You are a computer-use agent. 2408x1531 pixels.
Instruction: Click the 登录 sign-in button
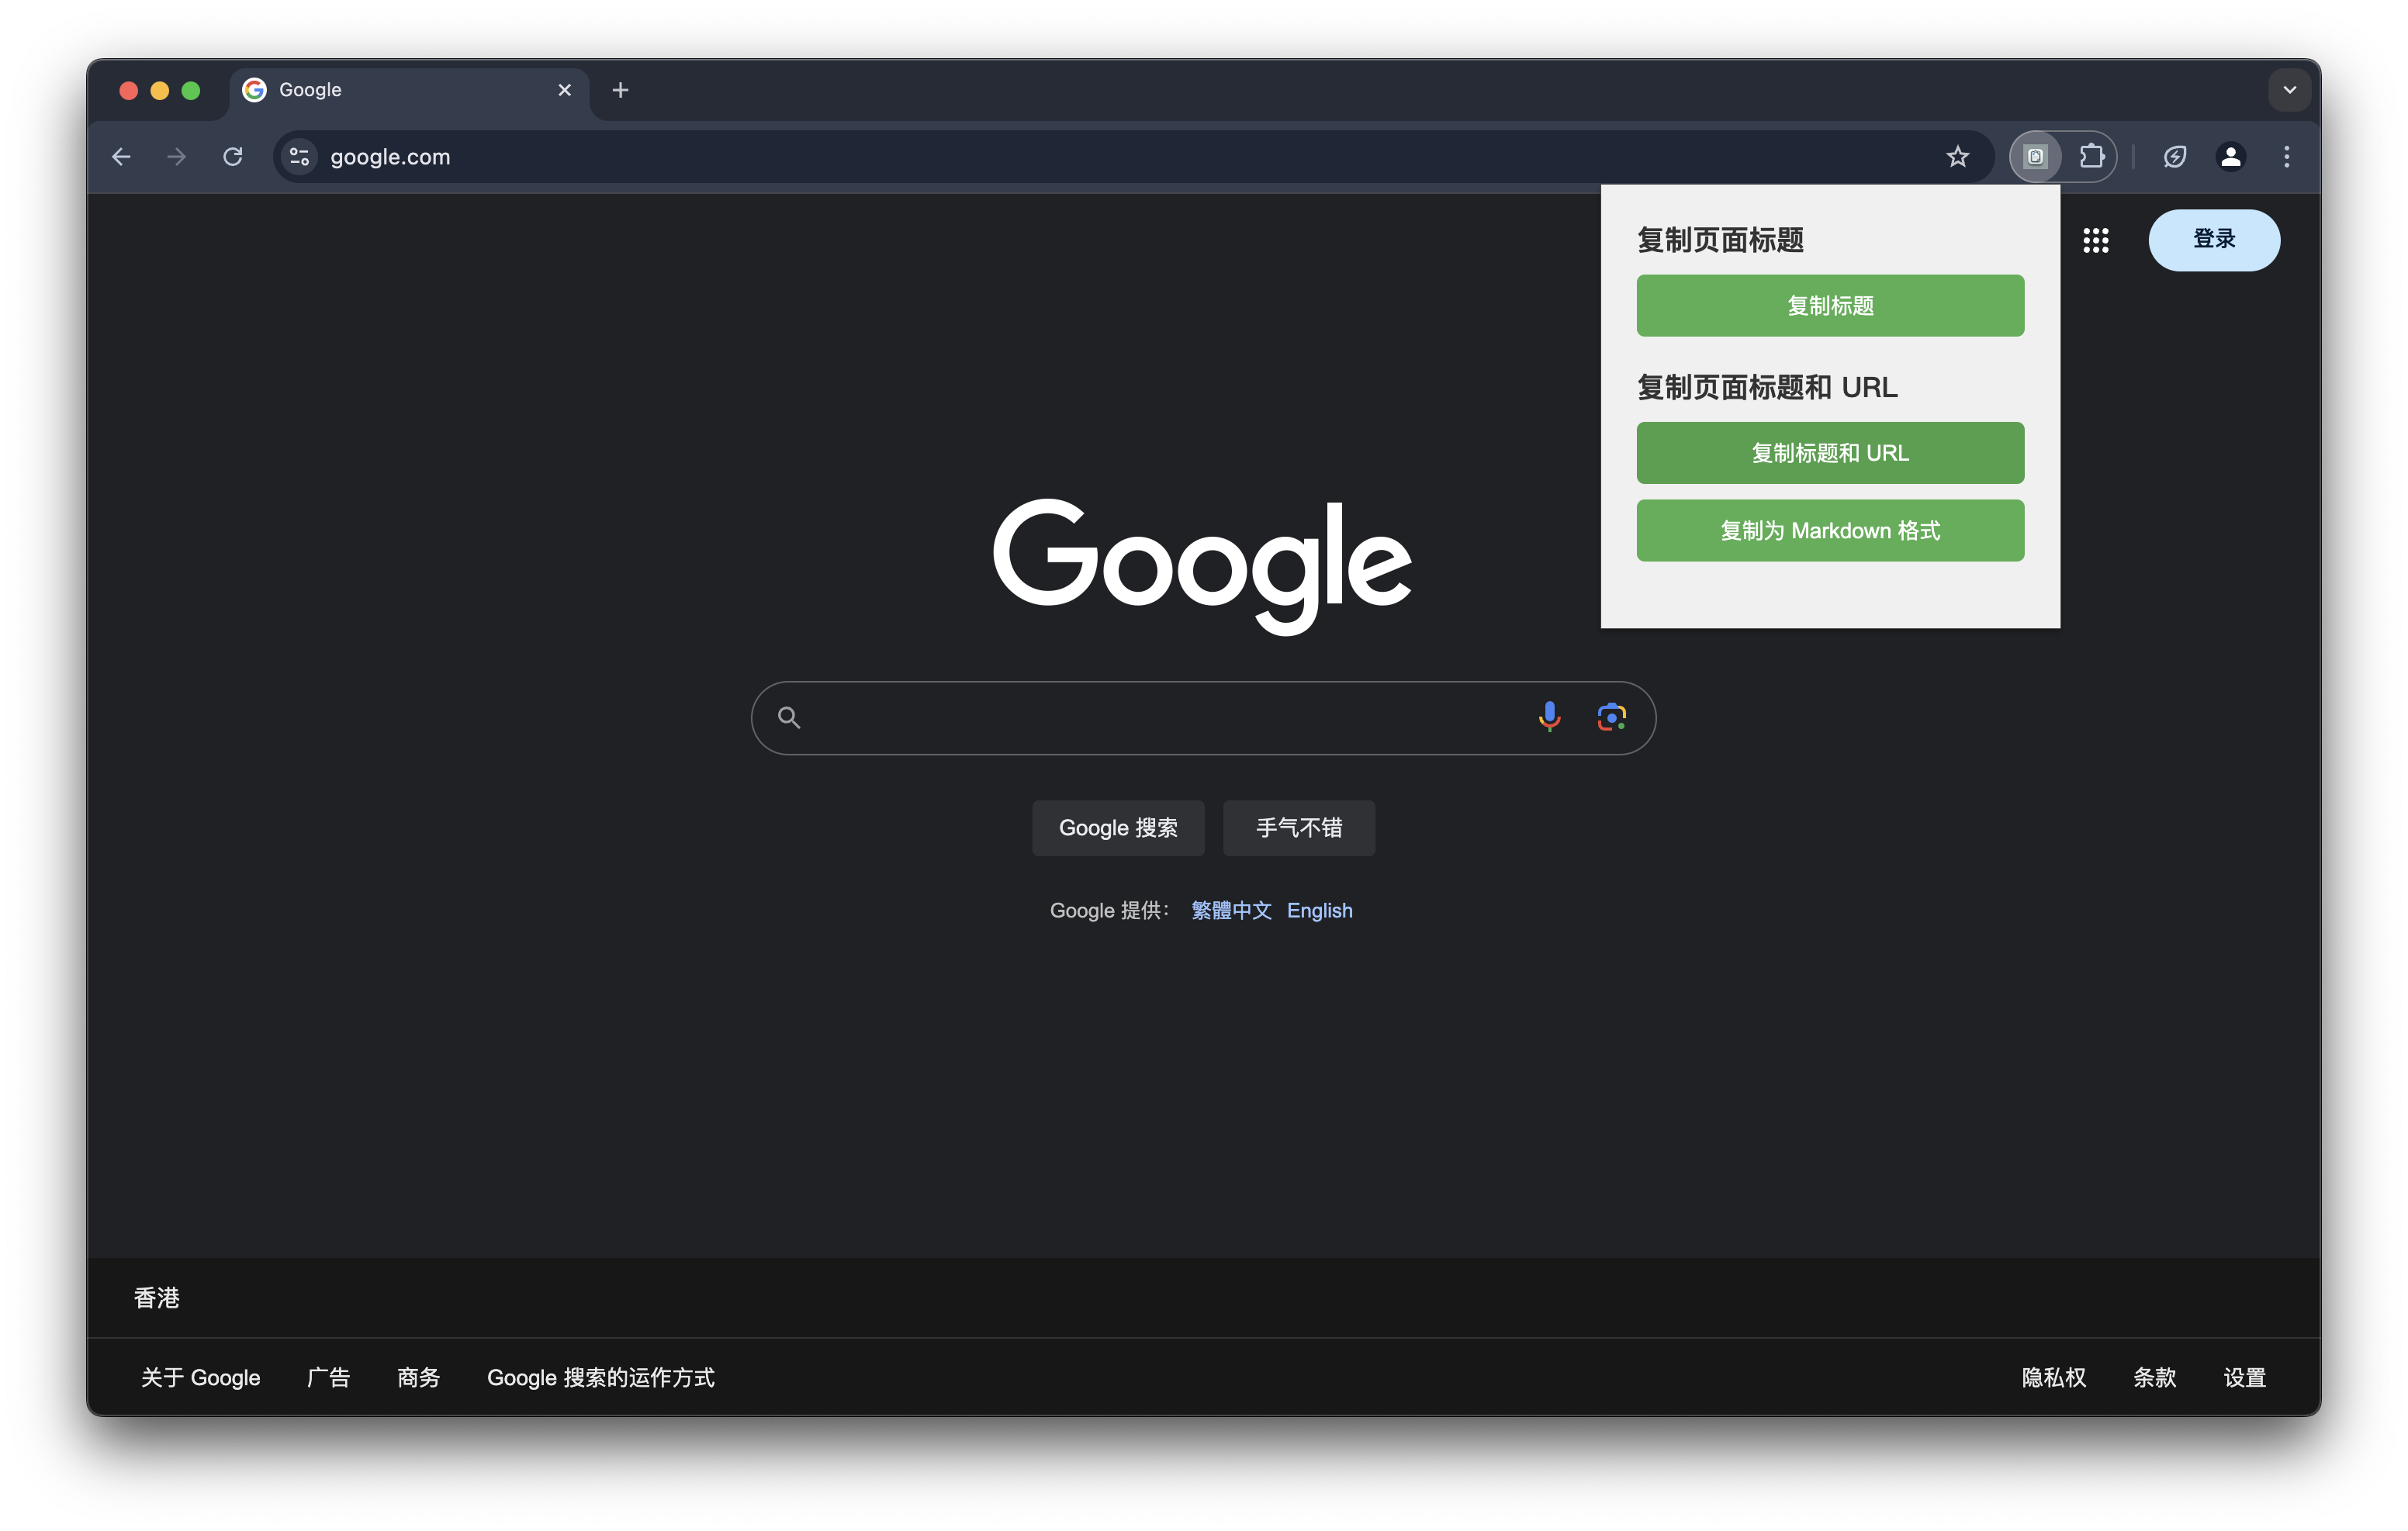pyautogui.click(x=2214, y=240)
